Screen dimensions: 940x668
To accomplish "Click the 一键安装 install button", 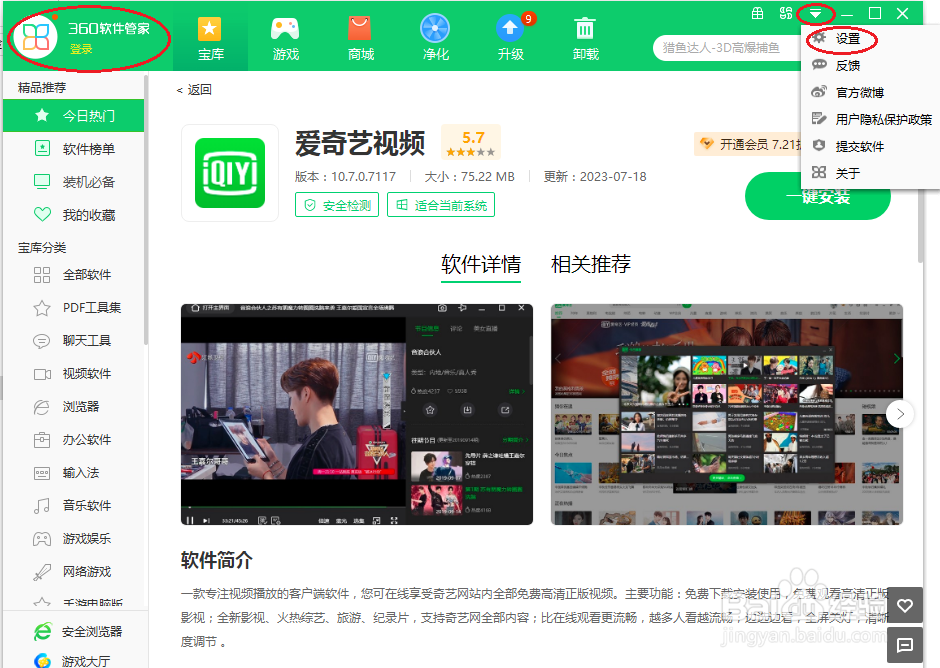I will (817, 196).
